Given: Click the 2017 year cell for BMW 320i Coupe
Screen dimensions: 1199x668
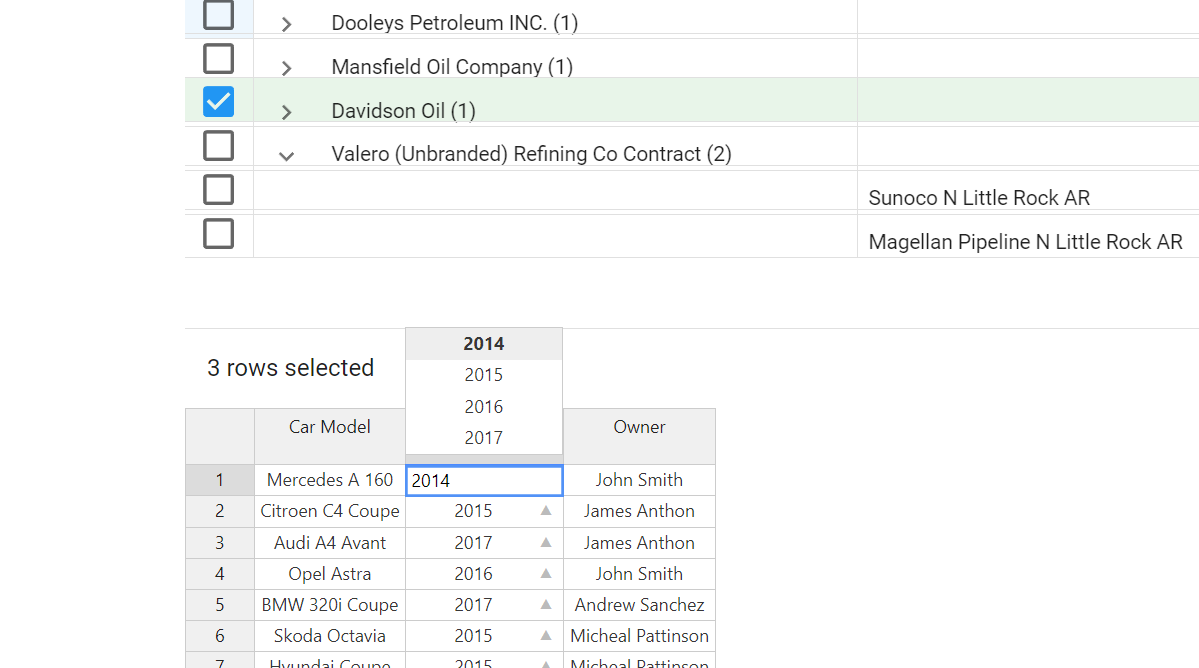Looking at the screenshot, I should pyautogui.click(x=484, y=605).
